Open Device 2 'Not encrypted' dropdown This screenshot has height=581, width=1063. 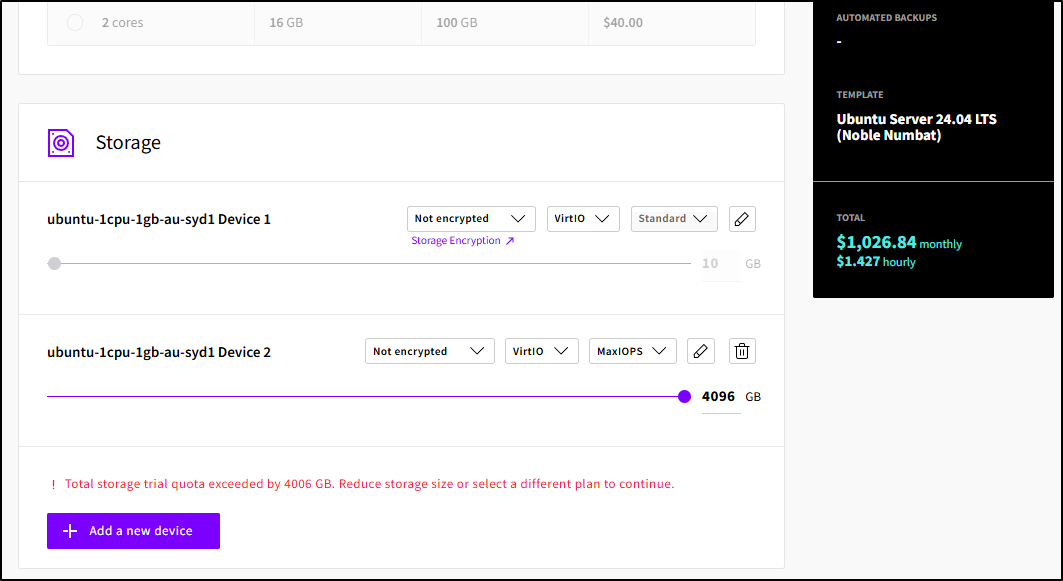coord(429,351)
